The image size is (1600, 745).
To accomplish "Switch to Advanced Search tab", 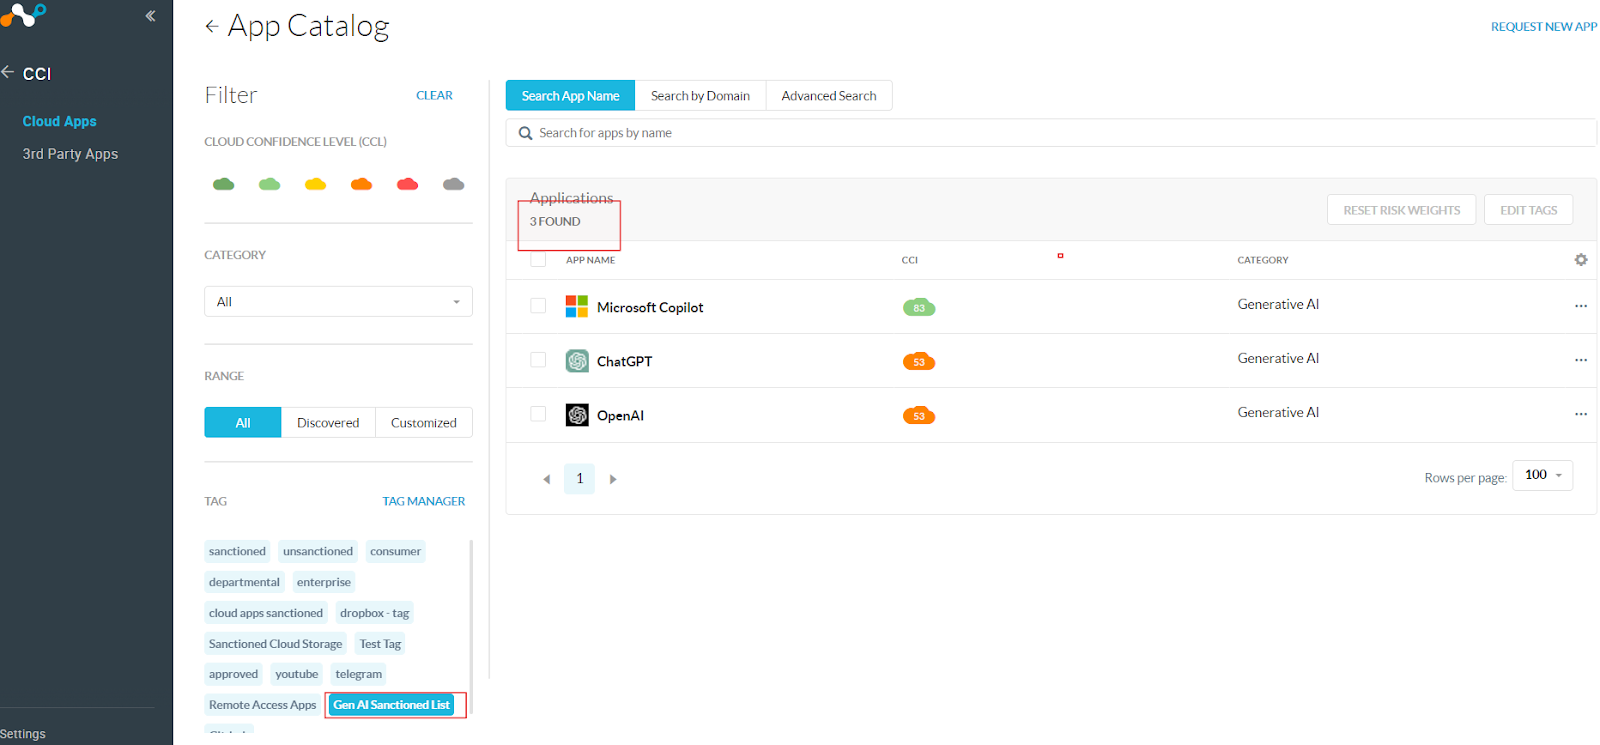I will [x=829, y=96].
